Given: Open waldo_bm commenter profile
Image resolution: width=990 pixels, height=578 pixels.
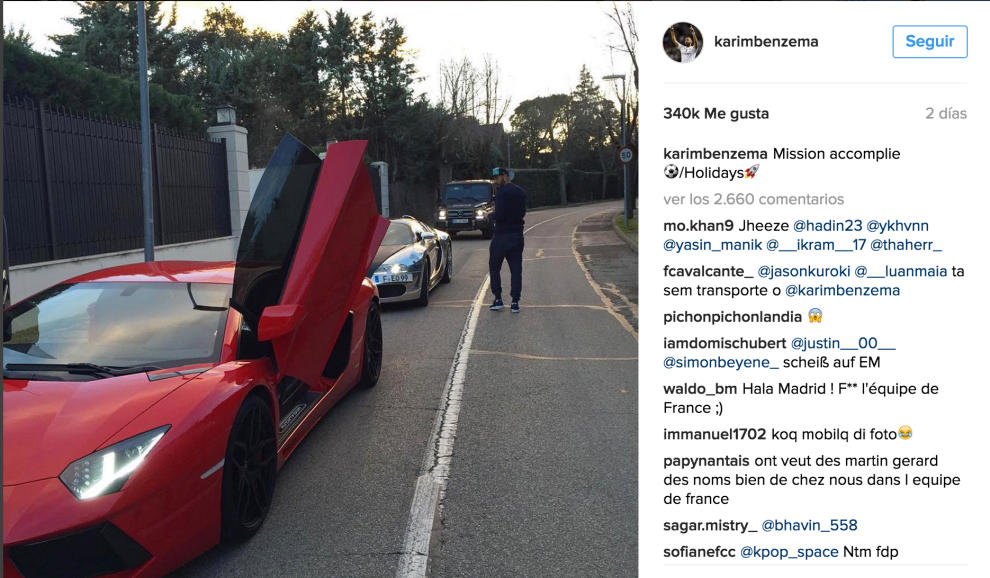Looking at the screenshot, I should pos(700,388).
